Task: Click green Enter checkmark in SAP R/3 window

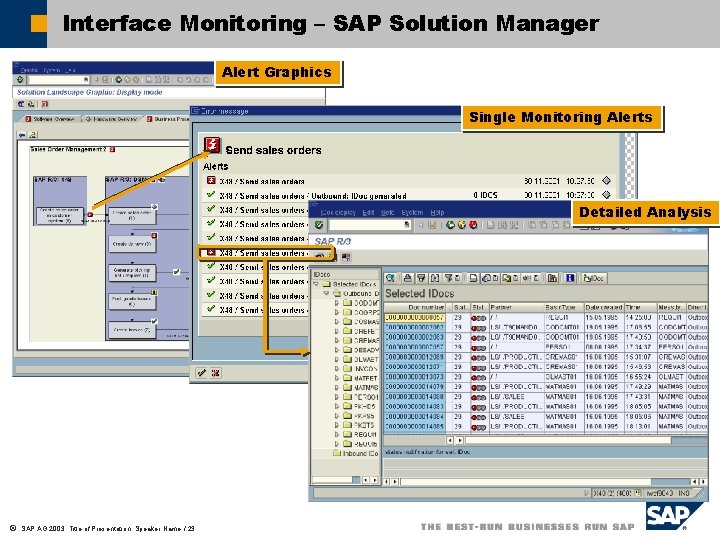Action: 319,225
